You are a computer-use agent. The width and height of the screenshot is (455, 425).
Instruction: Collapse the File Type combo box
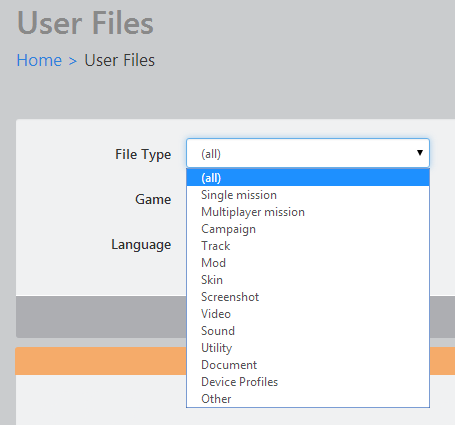[x=308, y=153]
